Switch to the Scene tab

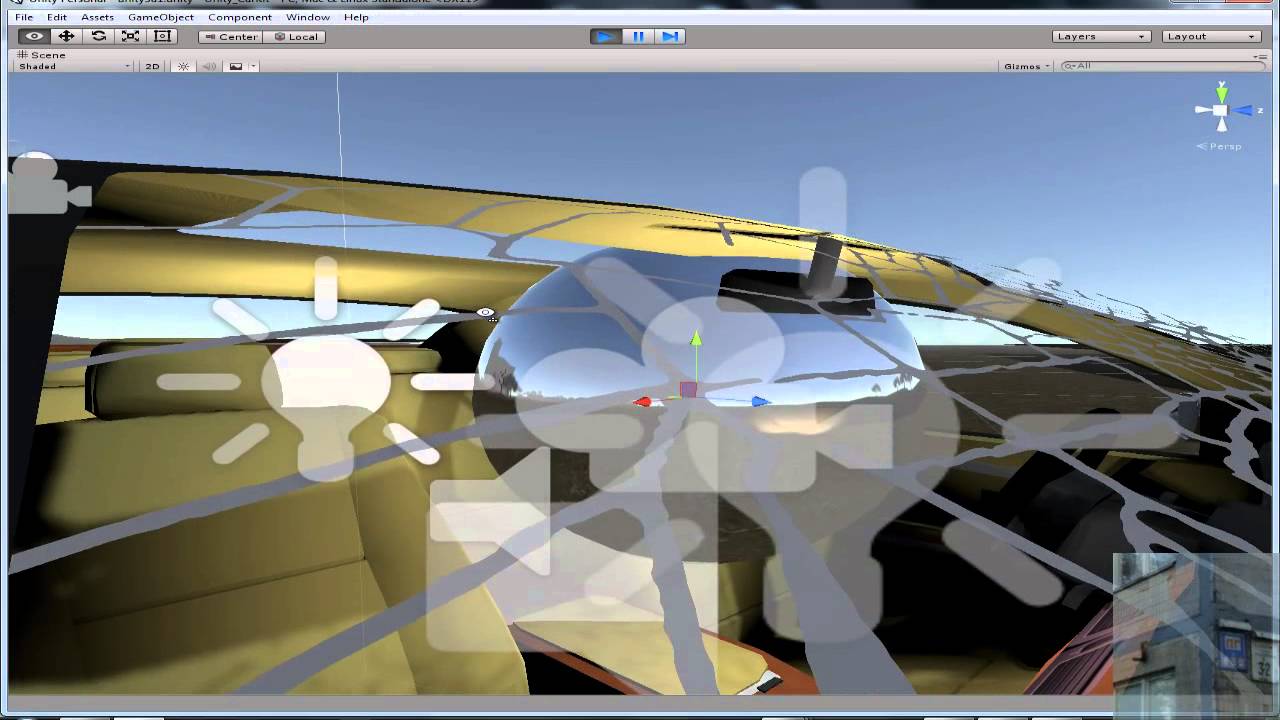pos(42,55)
